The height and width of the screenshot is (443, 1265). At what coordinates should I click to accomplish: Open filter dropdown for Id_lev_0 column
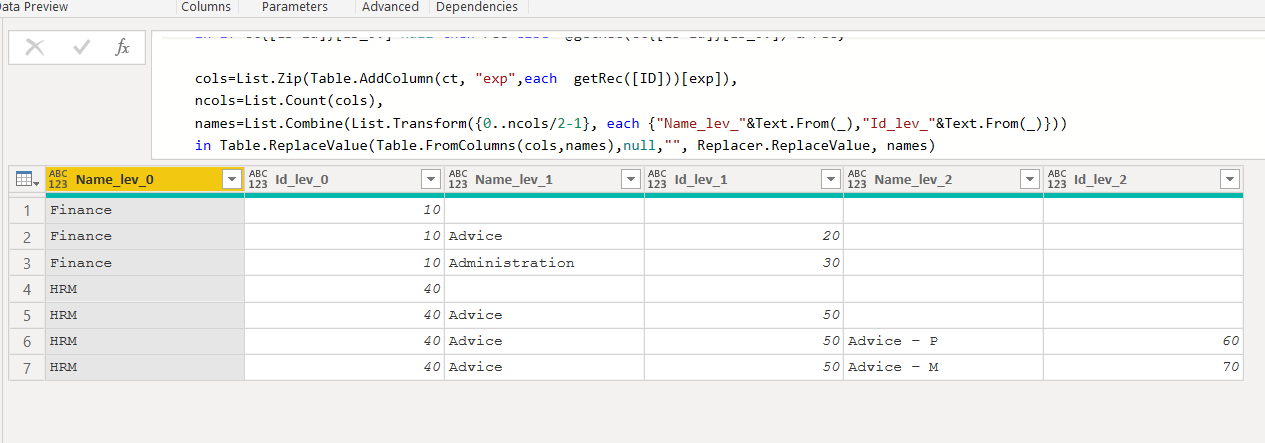pyautogui.click(x=431, y=179)
